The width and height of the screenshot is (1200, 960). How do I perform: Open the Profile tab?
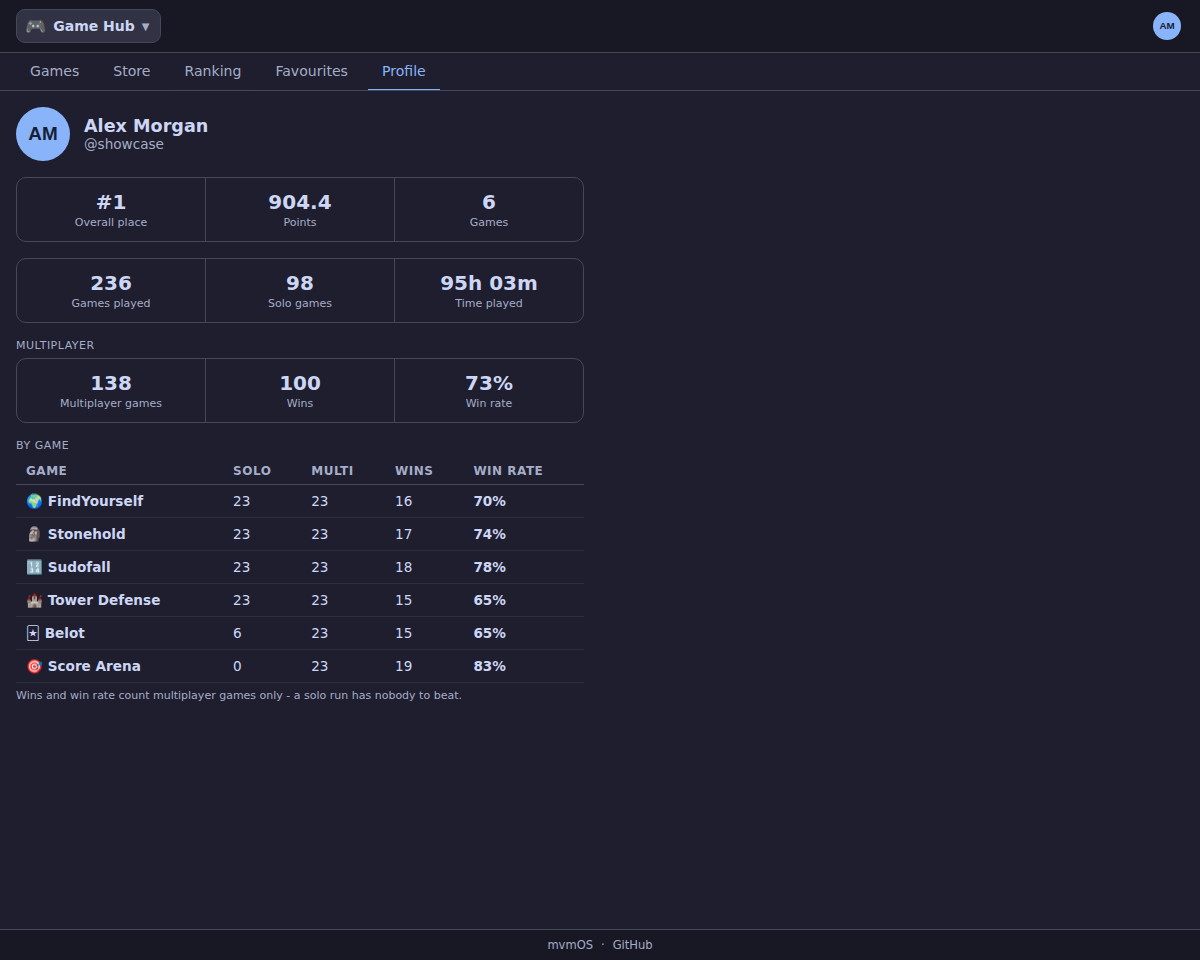[404, 71]
